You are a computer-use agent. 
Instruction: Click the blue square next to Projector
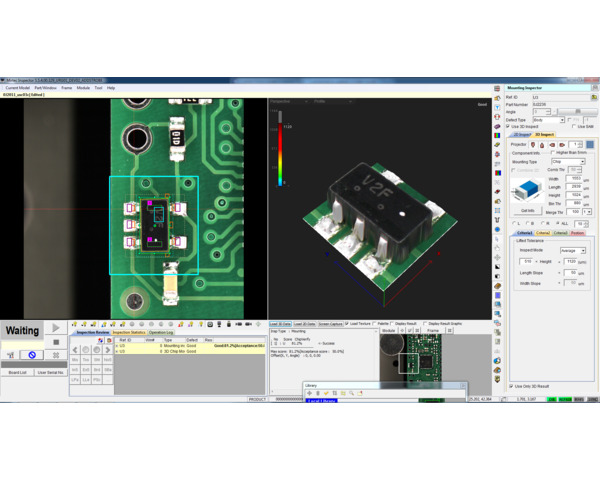click(x=590, y=145)
